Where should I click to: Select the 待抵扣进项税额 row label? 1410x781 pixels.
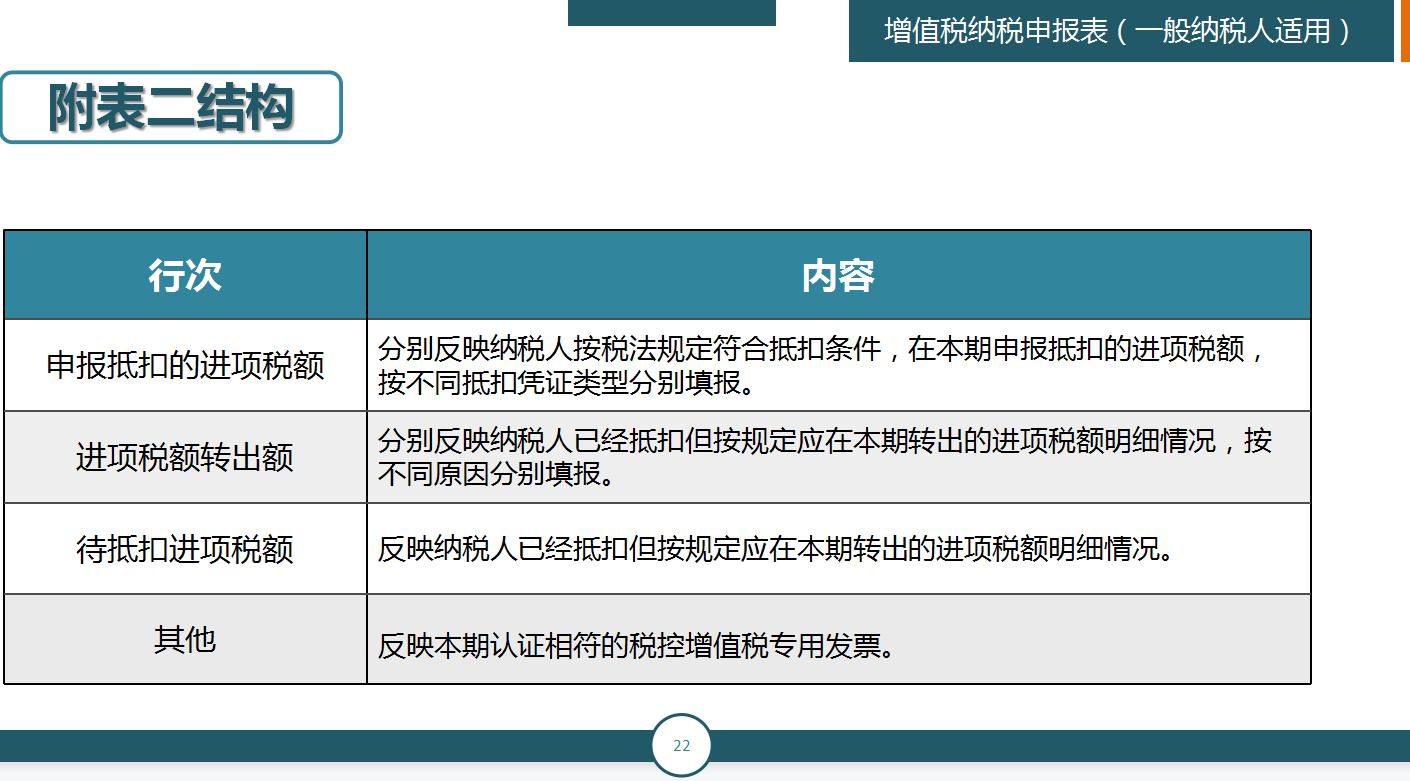185,548
